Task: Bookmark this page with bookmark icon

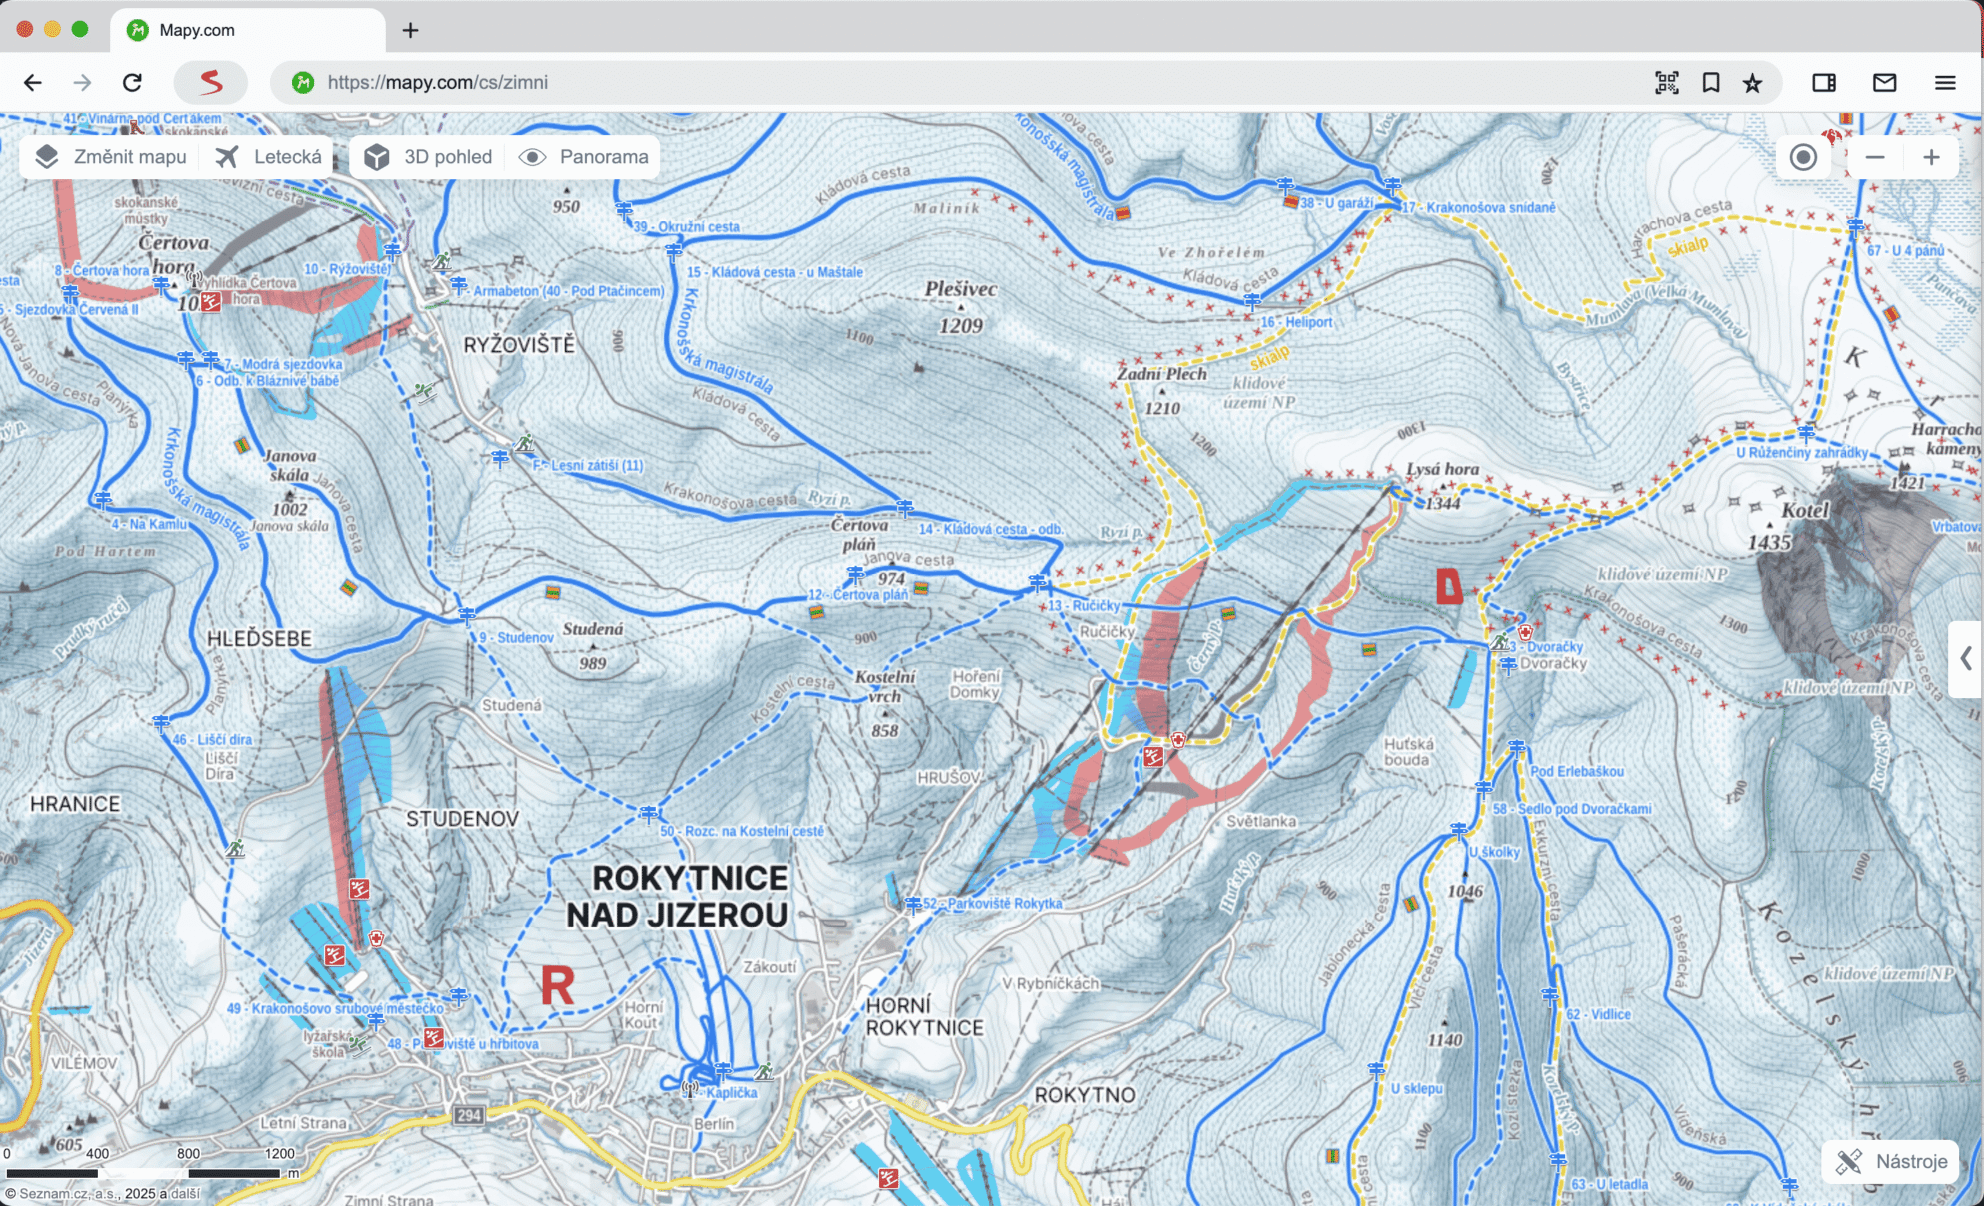Action: point(1711,83)
